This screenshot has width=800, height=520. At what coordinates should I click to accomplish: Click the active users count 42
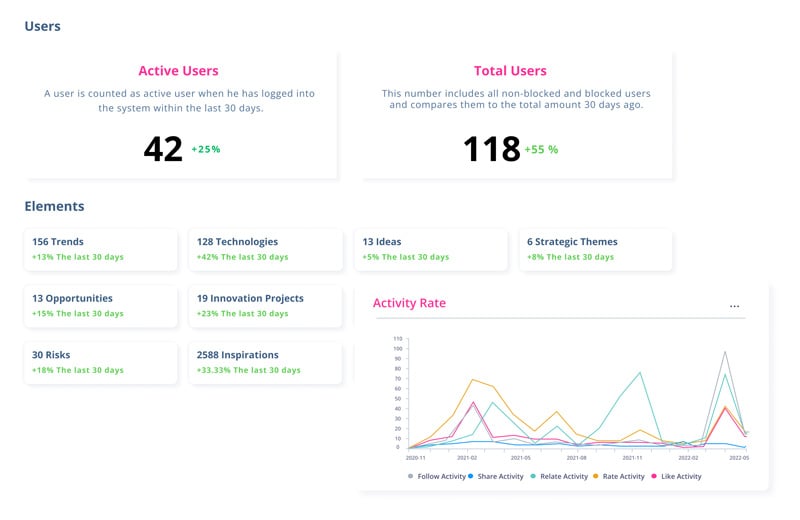[x=163, y=149]
